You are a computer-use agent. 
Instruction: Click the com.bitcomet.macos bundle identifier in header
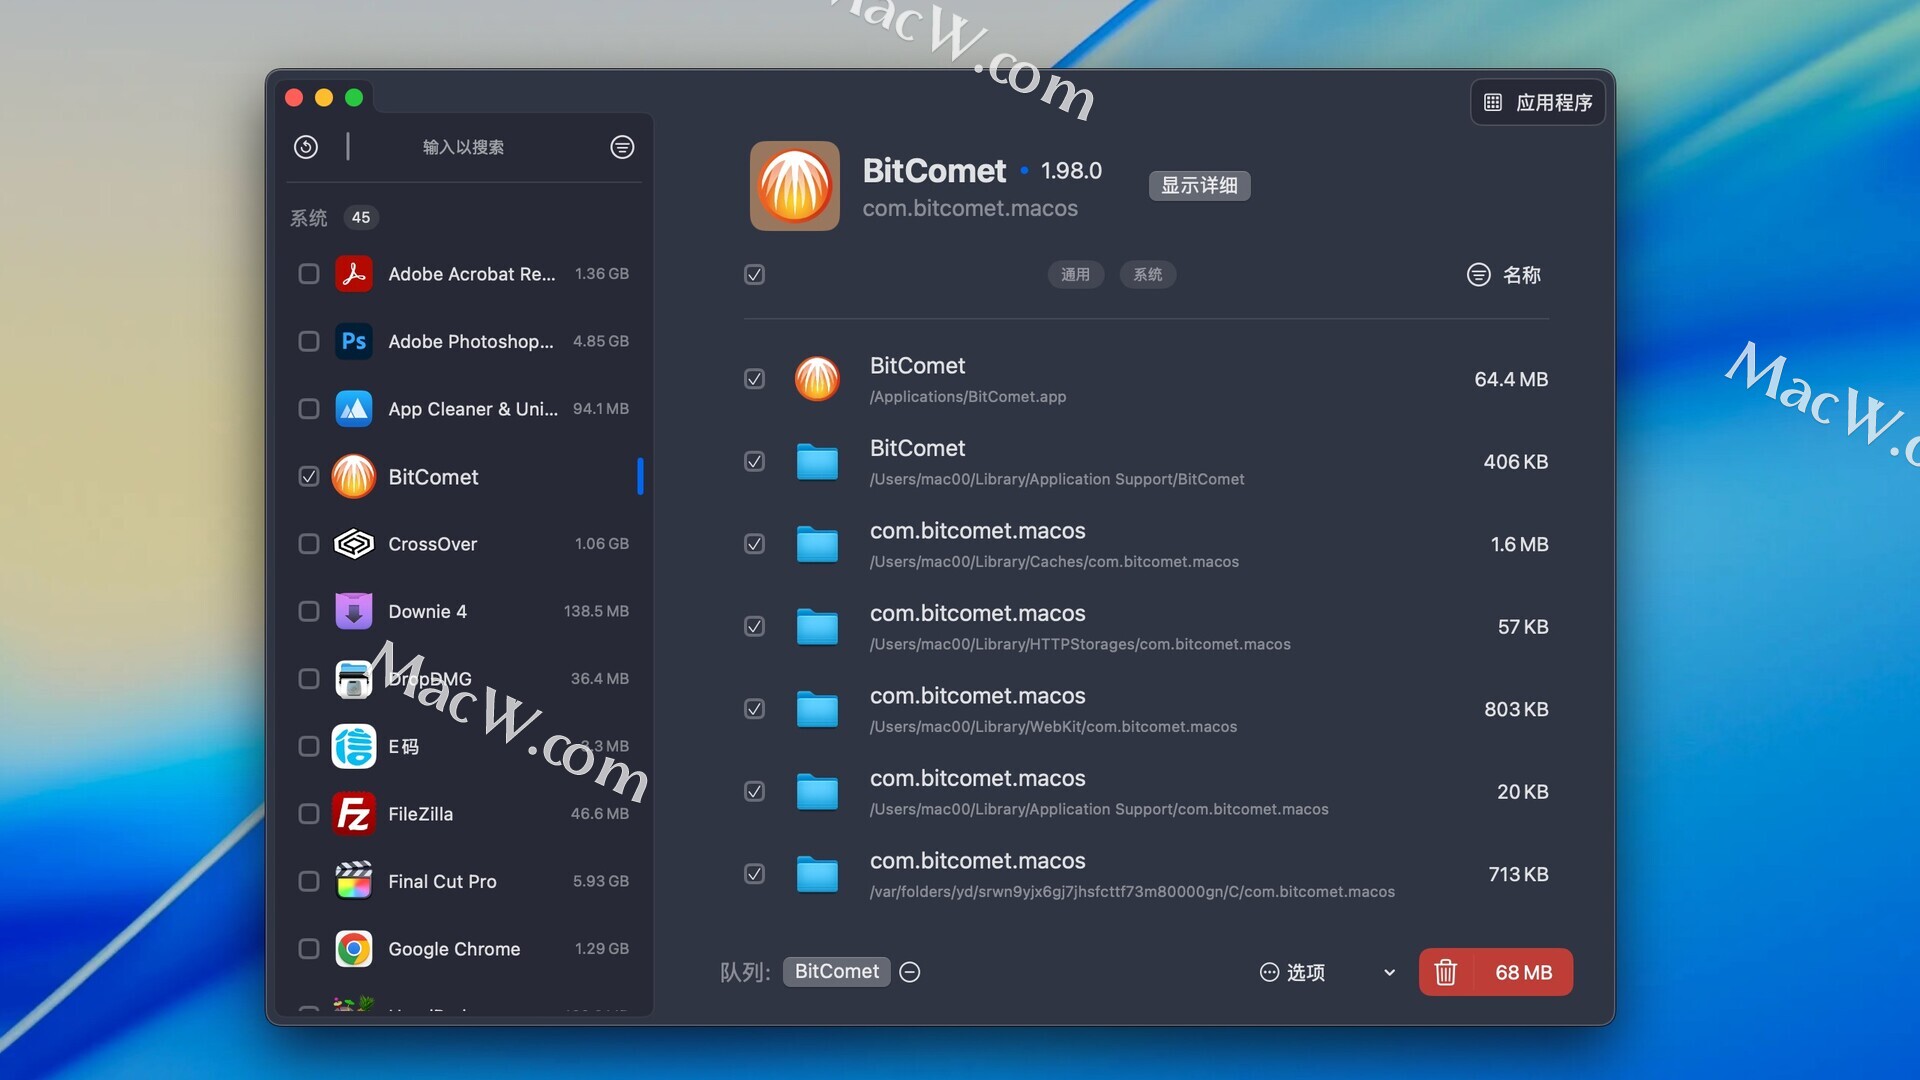(x=970, y=208)
